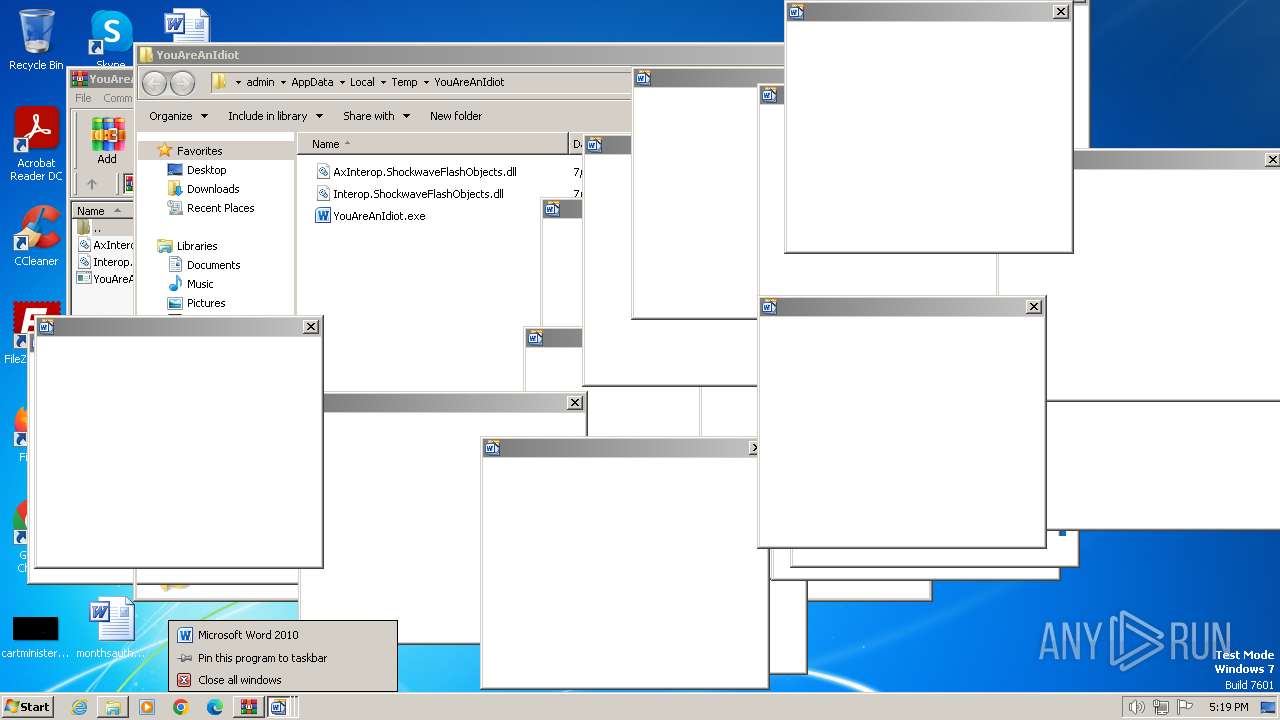Click the Back arrow in Explorer window
1280x720 pixels.
[x=154, y=83]
